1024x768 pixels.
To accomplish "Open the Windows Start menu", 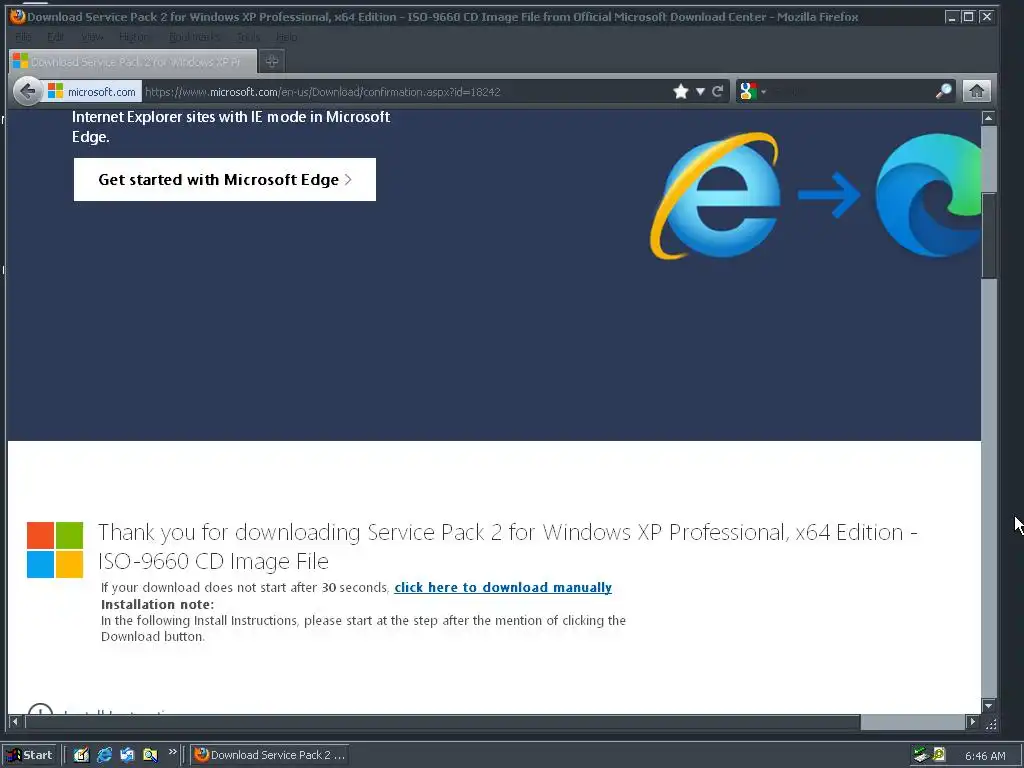I will pyautogui.click(x=30, y=755).
